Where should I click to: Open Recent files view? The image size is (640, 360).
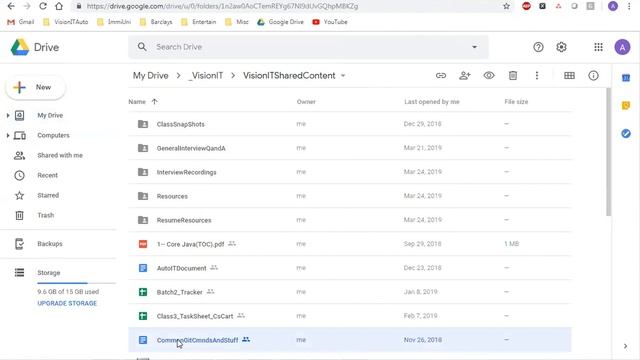click(x=47, y=176)
